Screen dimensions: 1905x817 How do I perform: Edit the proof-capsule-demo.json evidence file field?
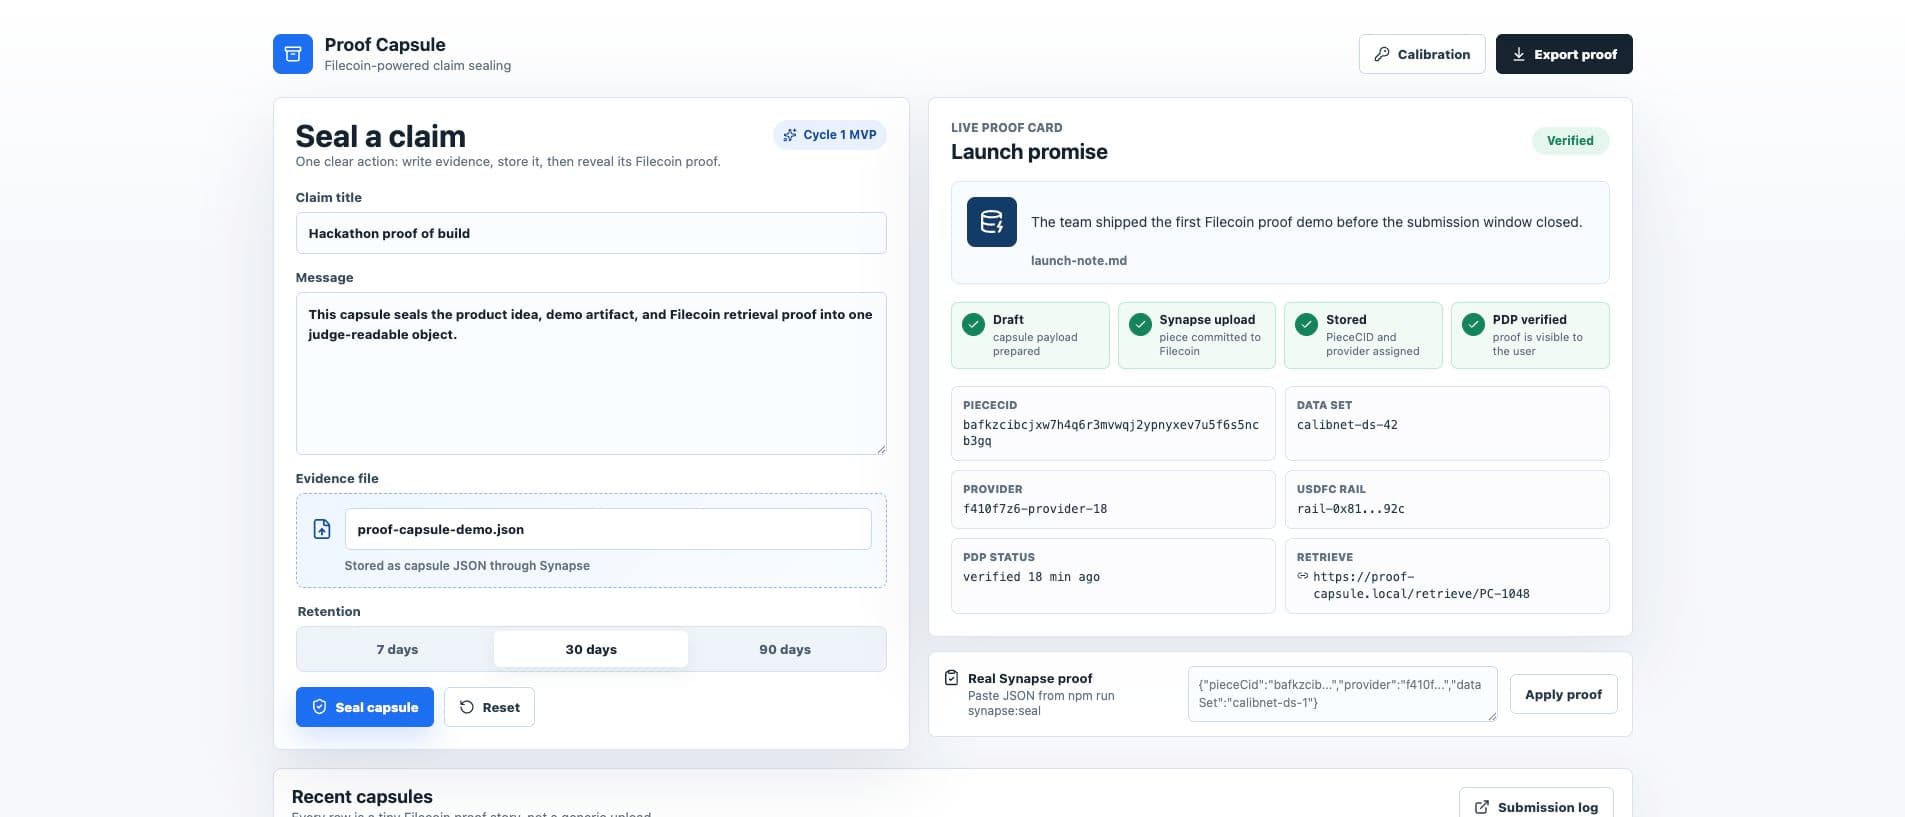[608, 529]
